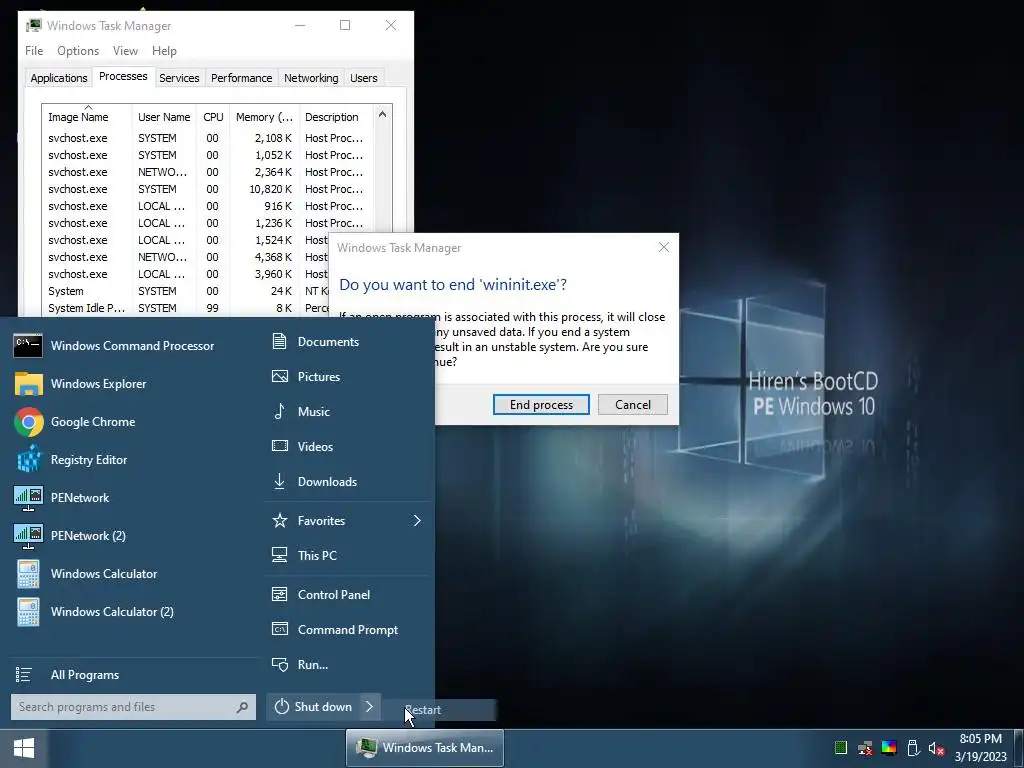Open Downloads folder from Start menu
The image size is (1024, 768).
pyautogui.click(x=348, y=481)
